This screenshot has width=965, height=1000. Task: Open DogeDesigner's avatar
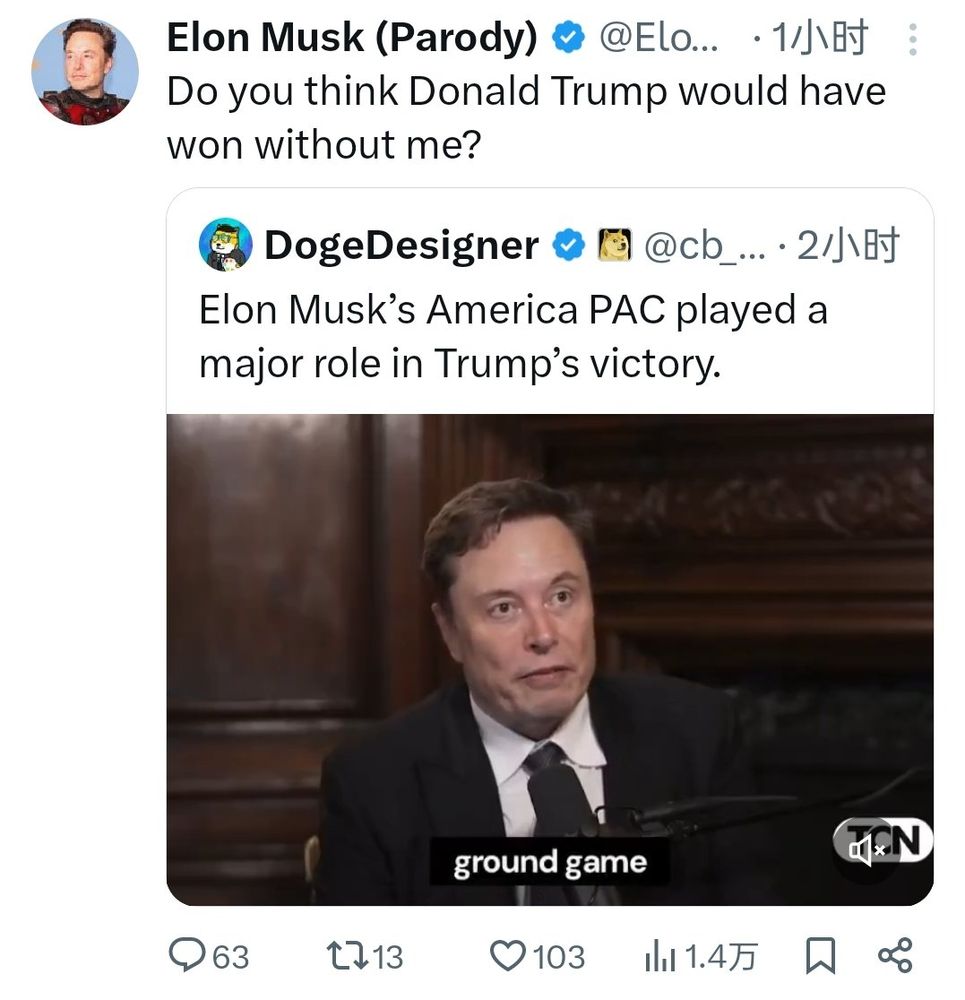point(225,245)
